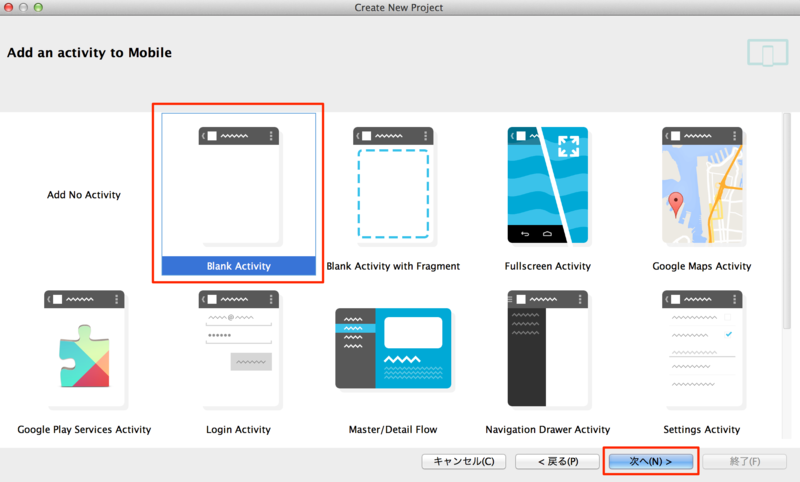Click the Login Activity label

[x=238, y=429]
